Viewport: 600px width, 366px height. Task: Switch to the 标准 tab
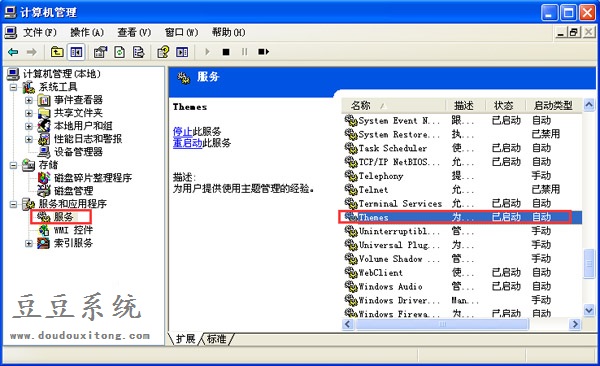point(217,339)
